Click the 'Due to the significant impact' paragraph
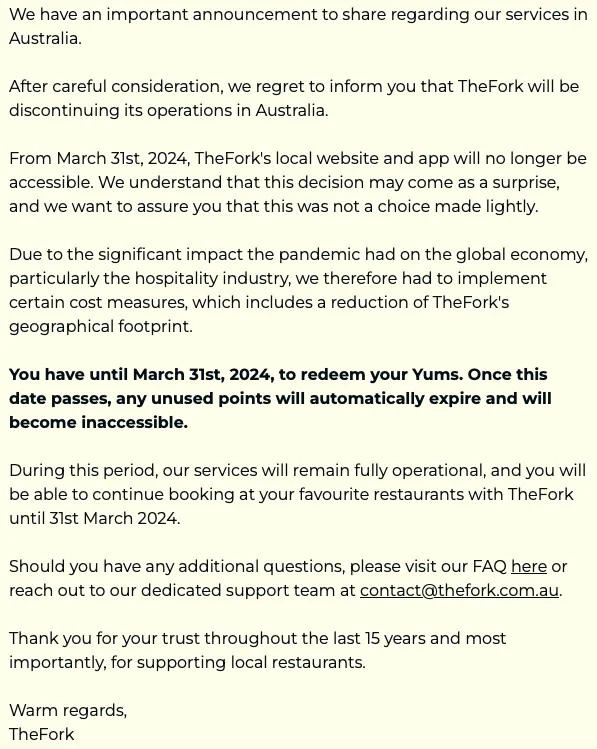Viewport: 597px width, 749px height. pyautogui.click(x=298, y=290)
